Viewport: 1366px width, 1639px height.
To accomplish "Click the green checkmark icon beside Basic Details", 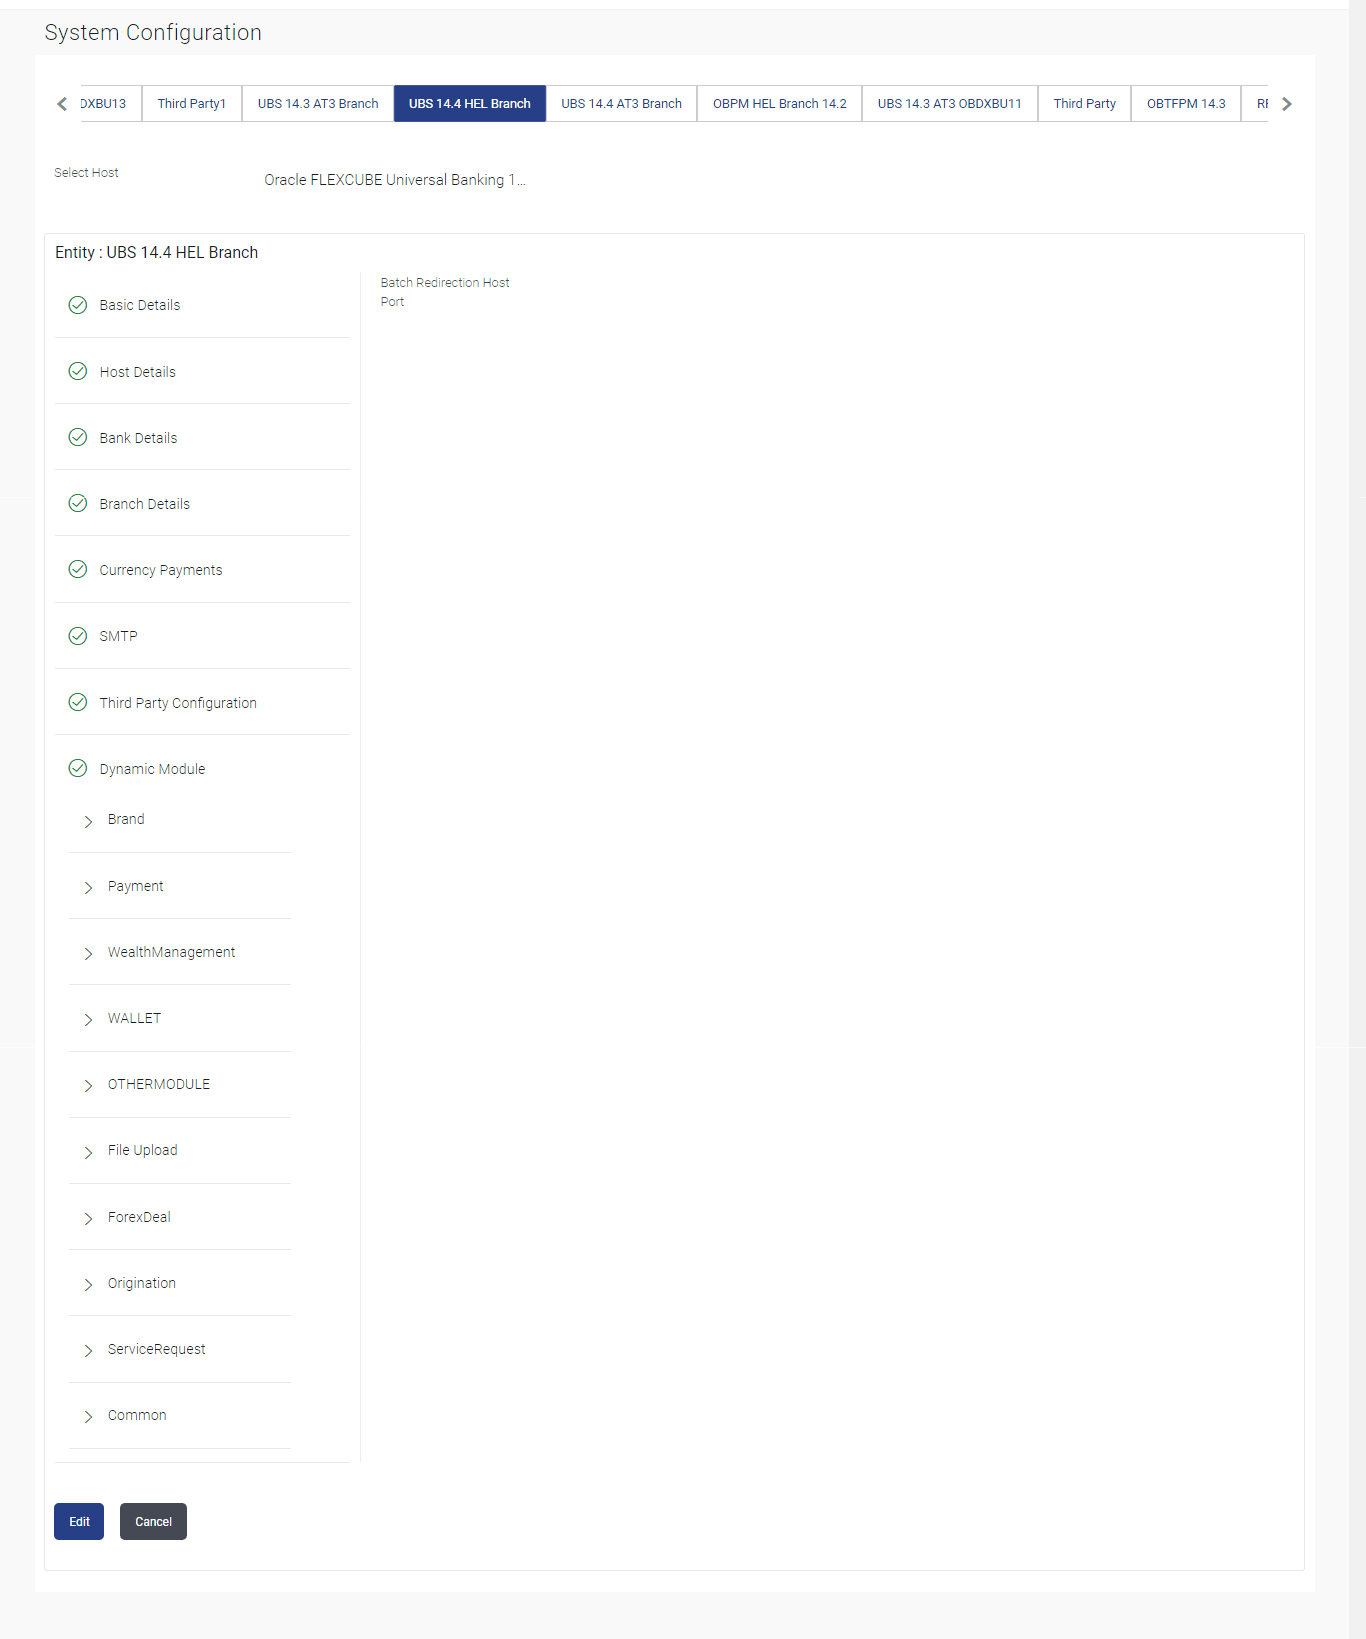I will 78,305.
